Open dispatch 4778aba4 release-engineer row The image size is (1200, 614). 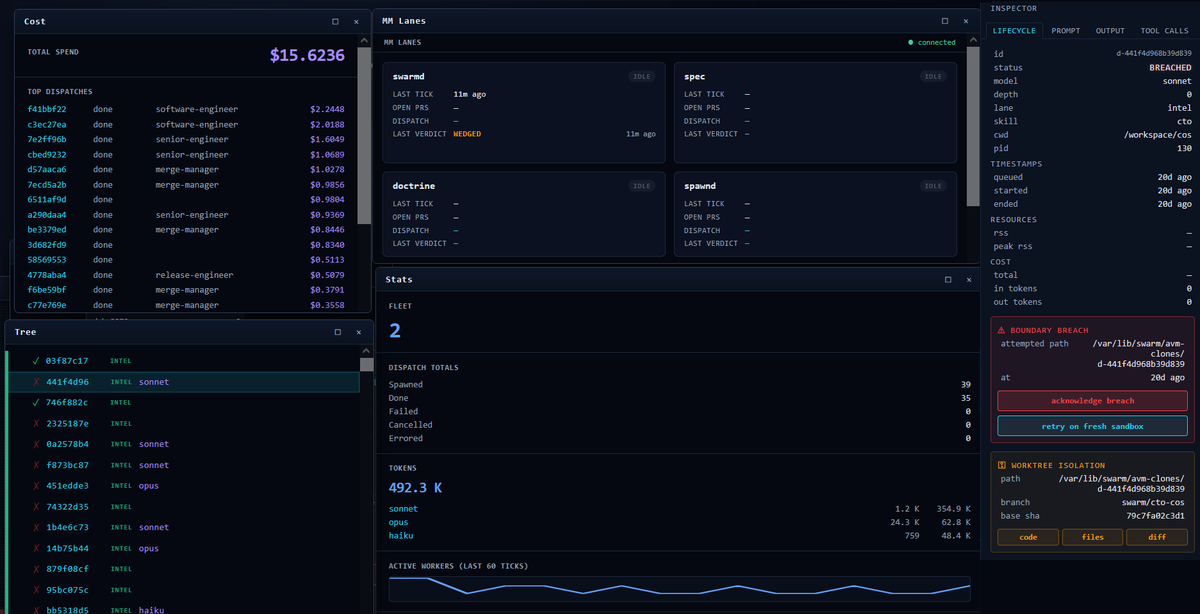tap(186, 275)
